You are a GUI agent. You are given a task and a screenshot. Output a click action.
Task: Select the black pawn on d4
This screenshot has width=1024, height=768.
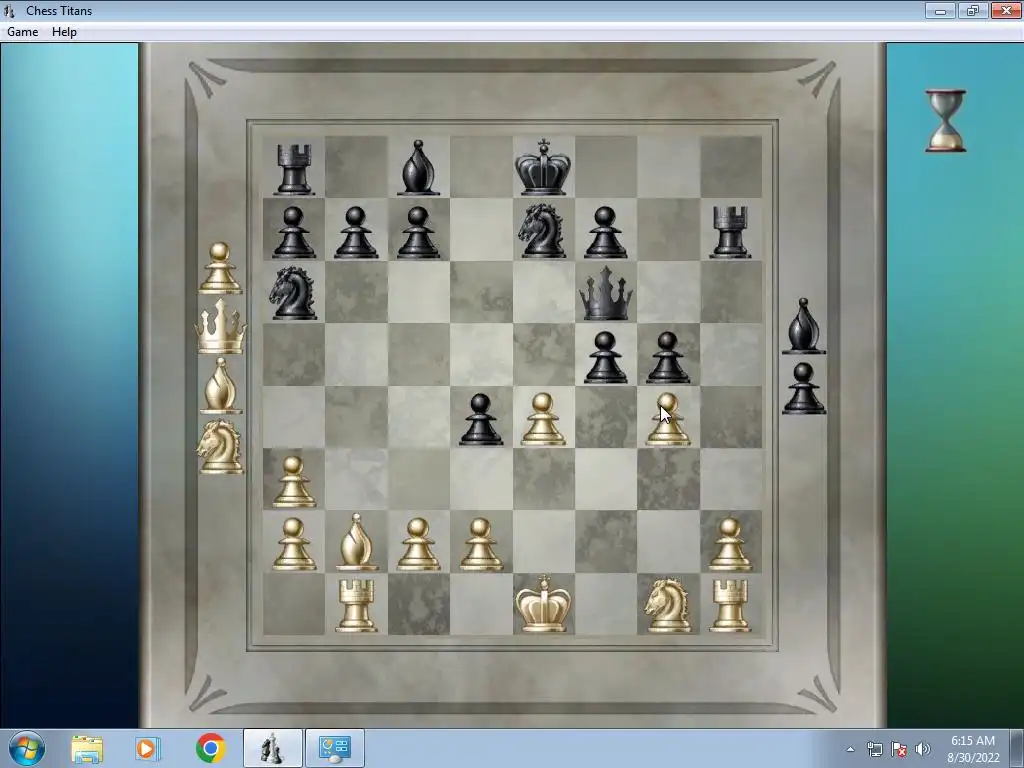click(481, 419)
